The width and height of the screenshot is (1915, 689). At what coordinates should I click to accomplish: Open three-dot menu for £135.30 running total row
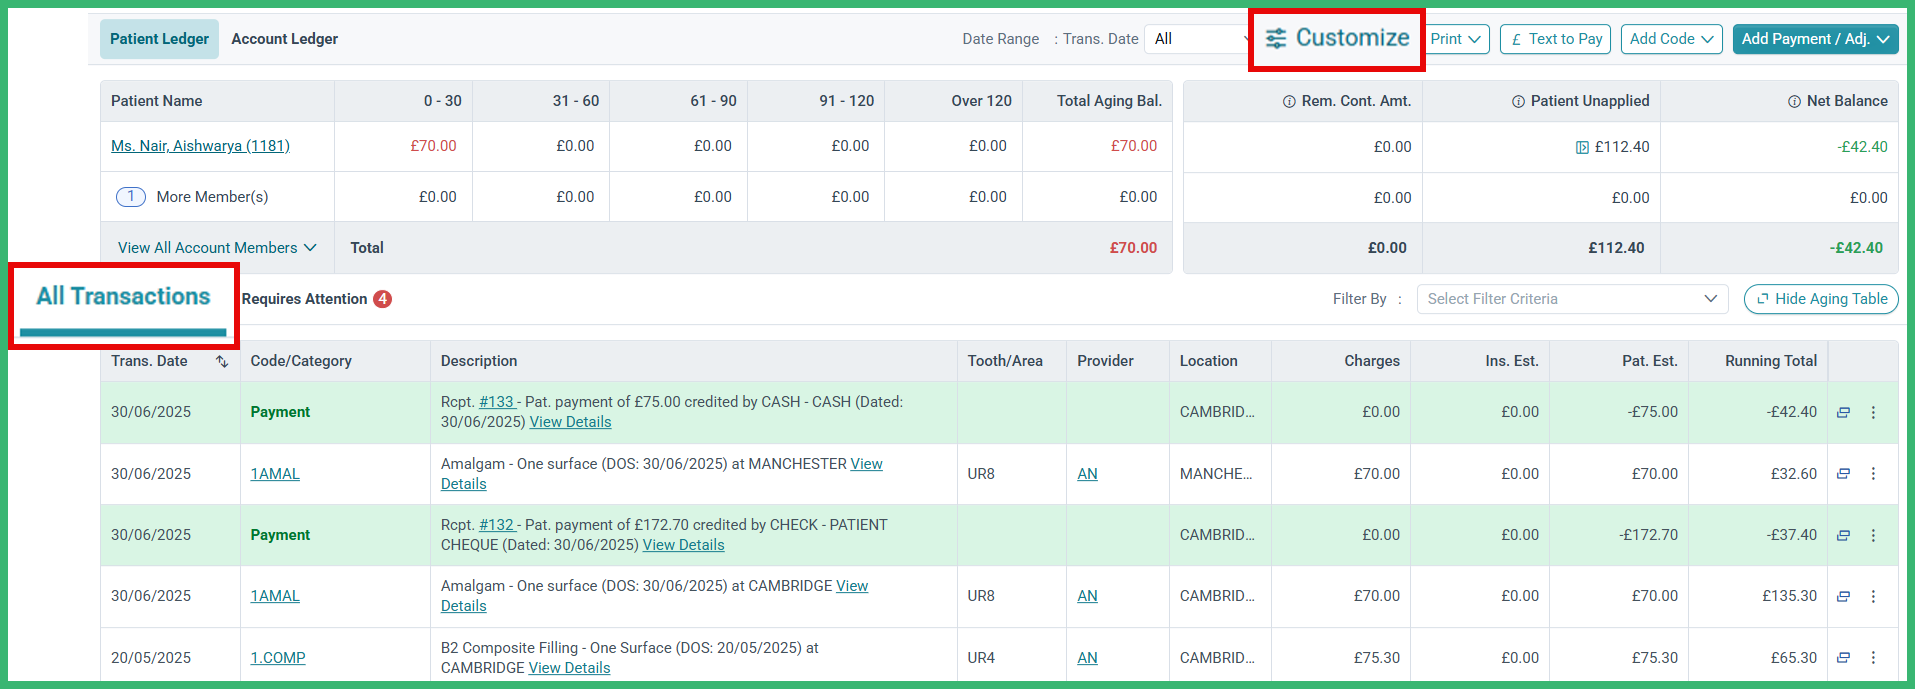pyautogui.click(x=1873, y=597)
